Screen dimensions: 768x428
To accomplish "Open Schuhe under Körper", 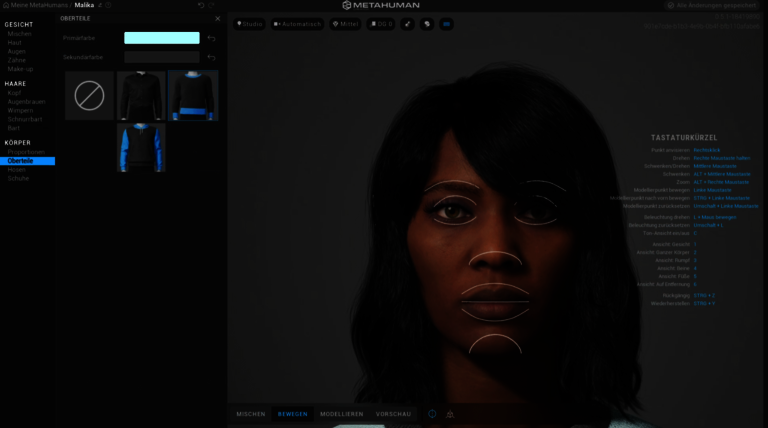I will pos(19,179).
